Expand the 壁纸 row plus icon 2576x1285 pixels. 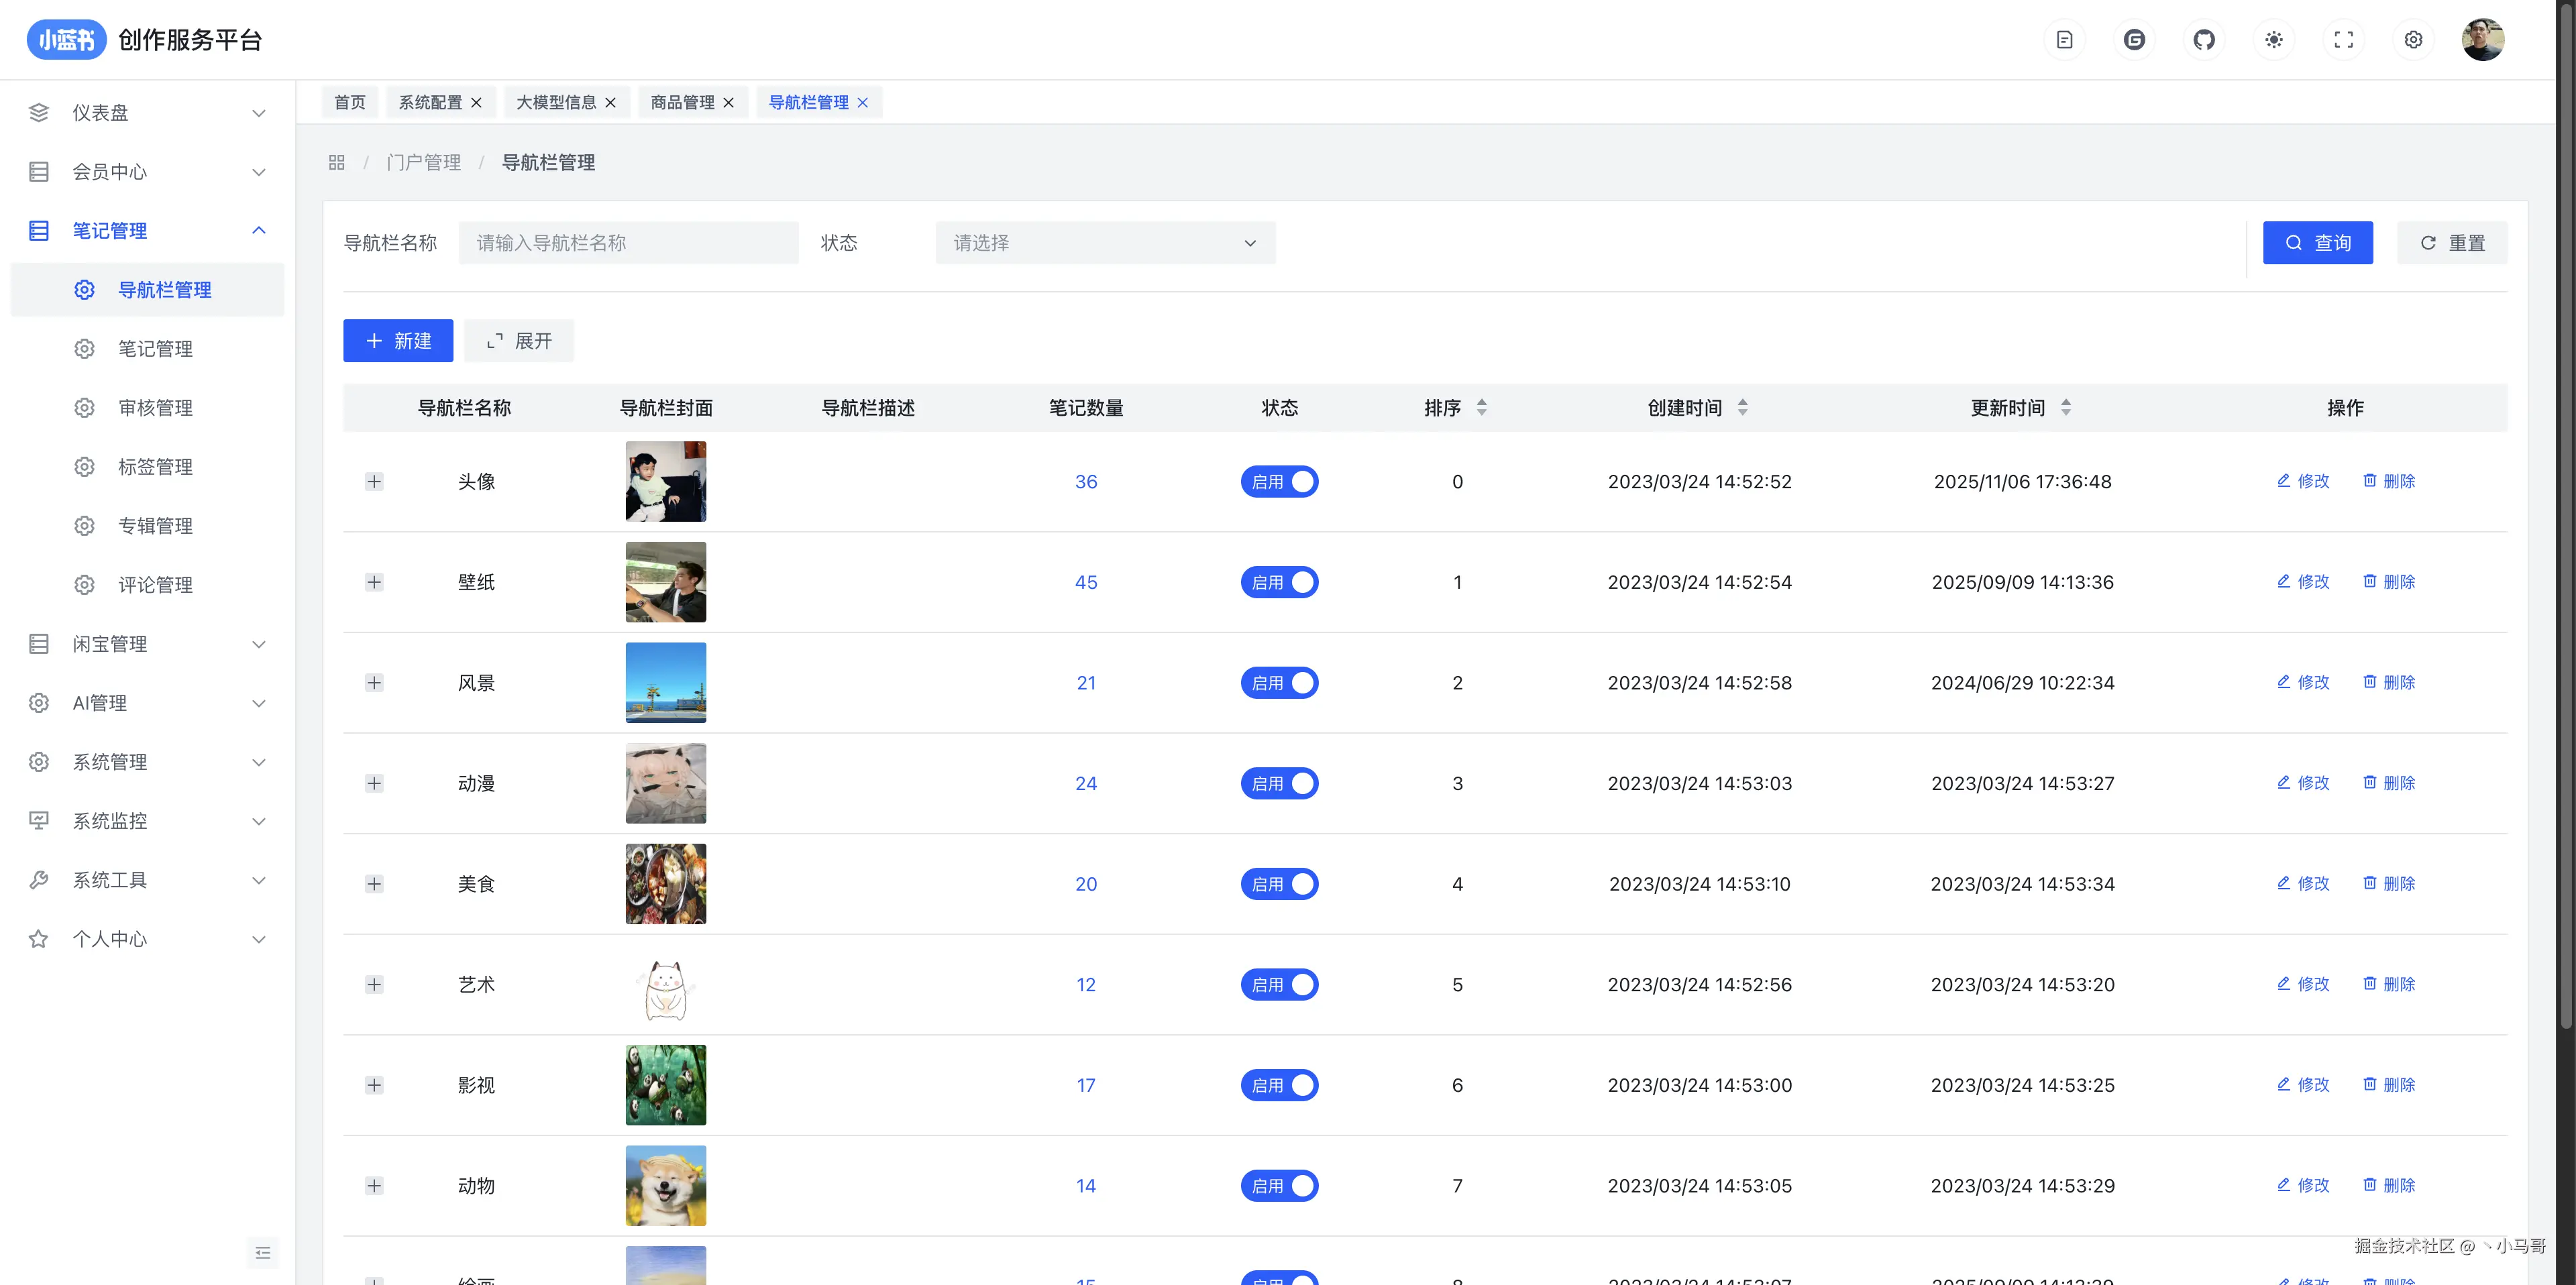click(x=374, y=582)
